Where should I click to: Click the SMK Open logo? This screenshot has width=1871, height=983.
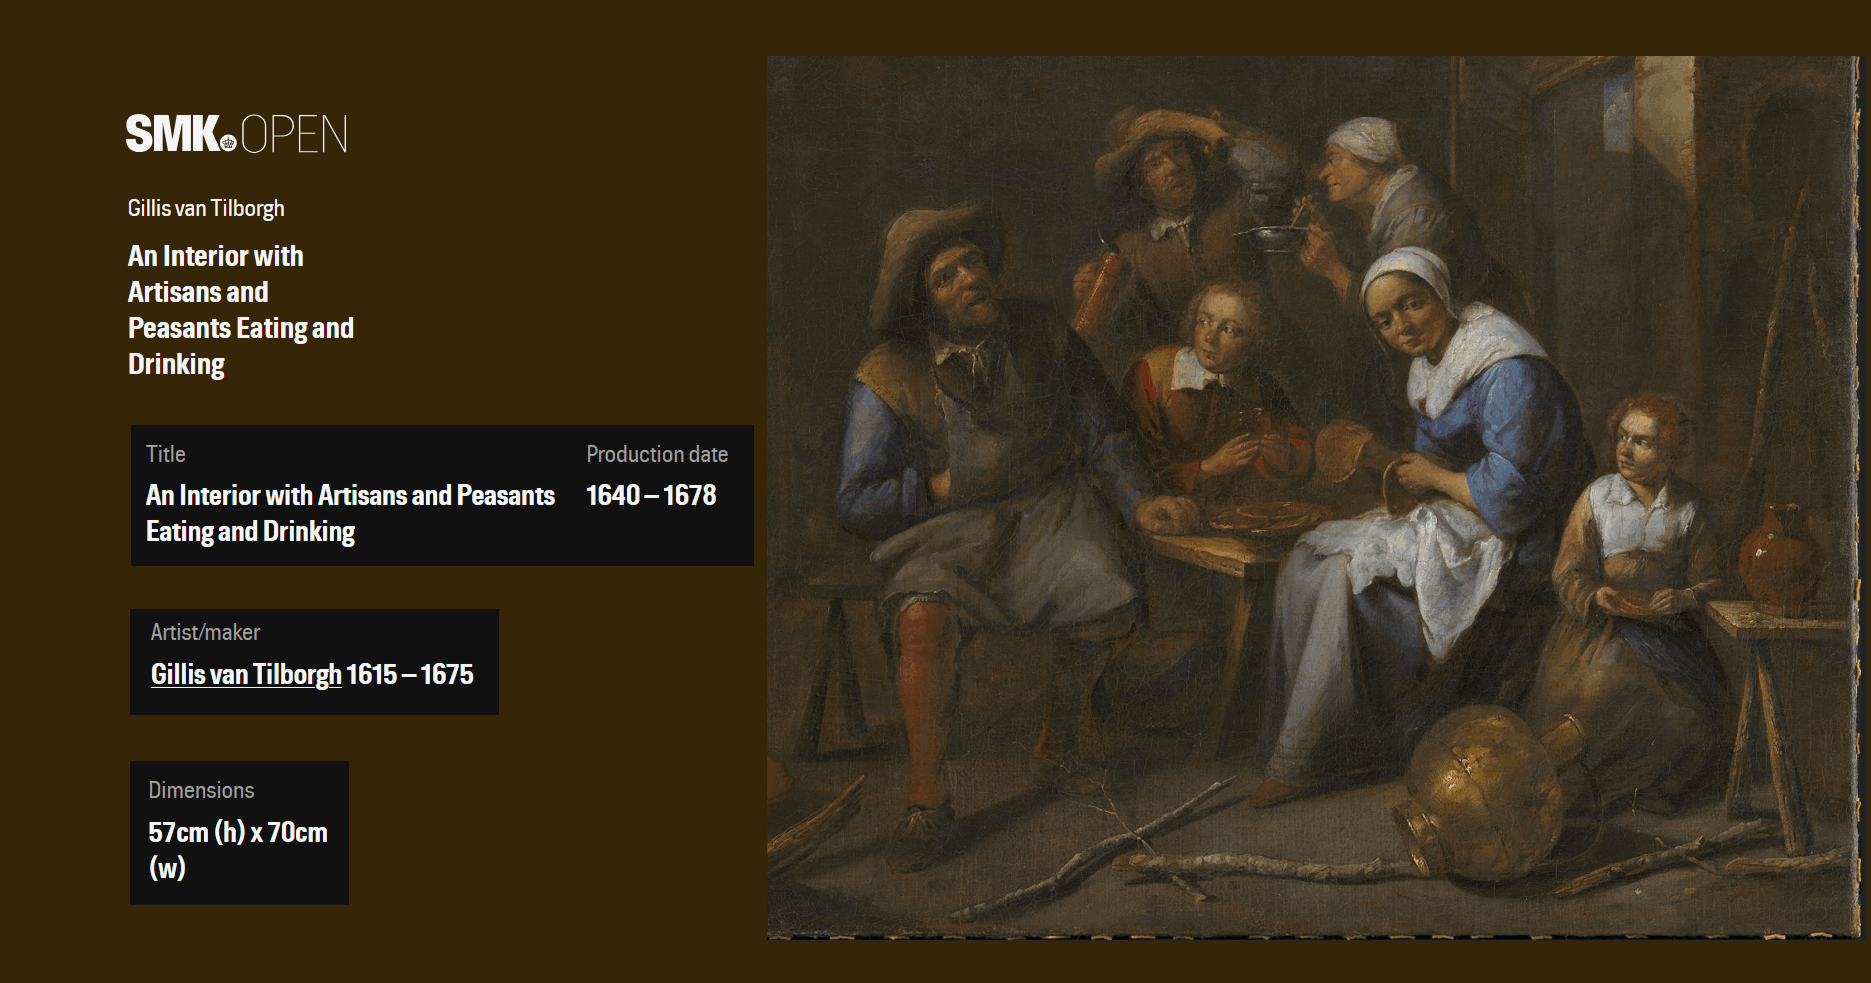236,134
